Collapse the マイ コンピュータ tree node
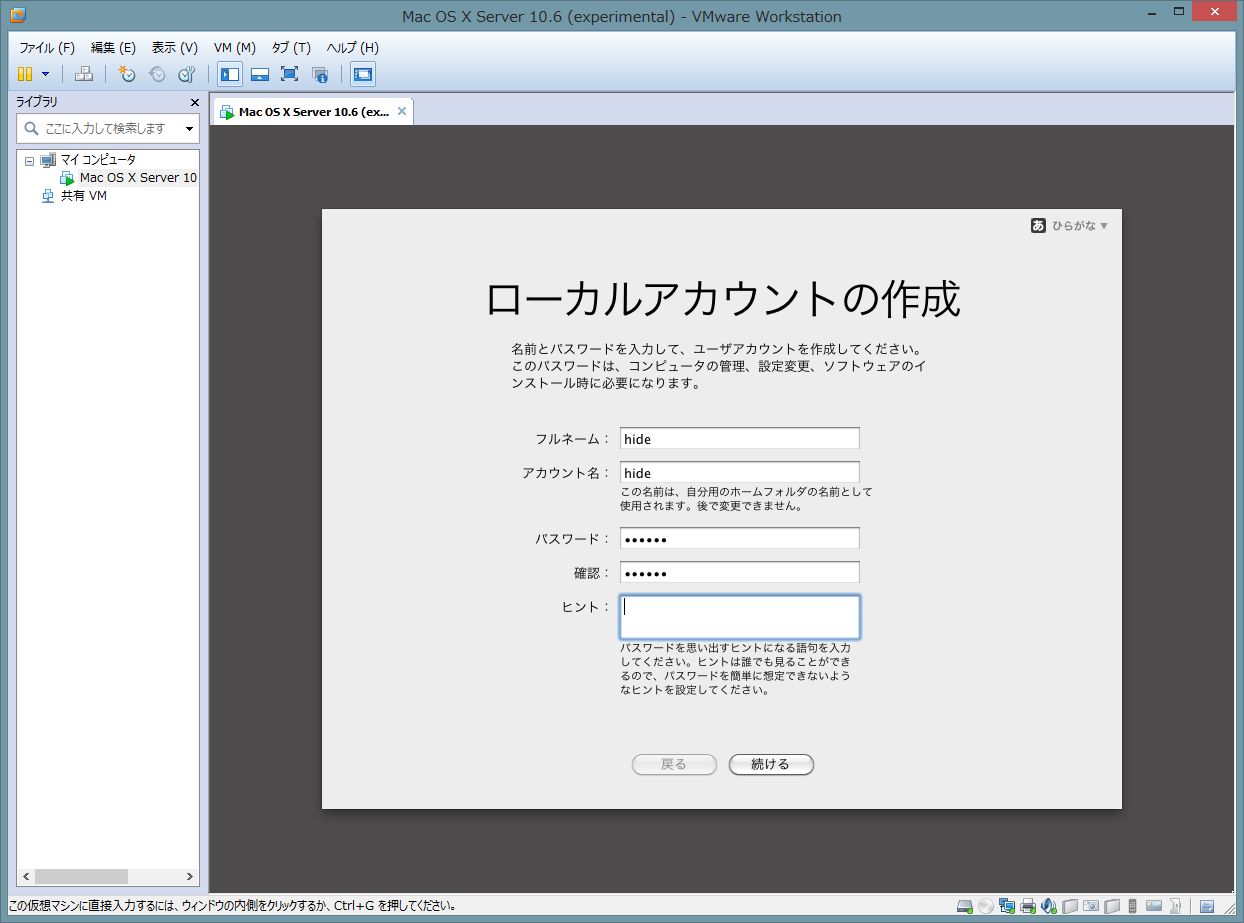 pyautogui.click(x=29, y=160)
